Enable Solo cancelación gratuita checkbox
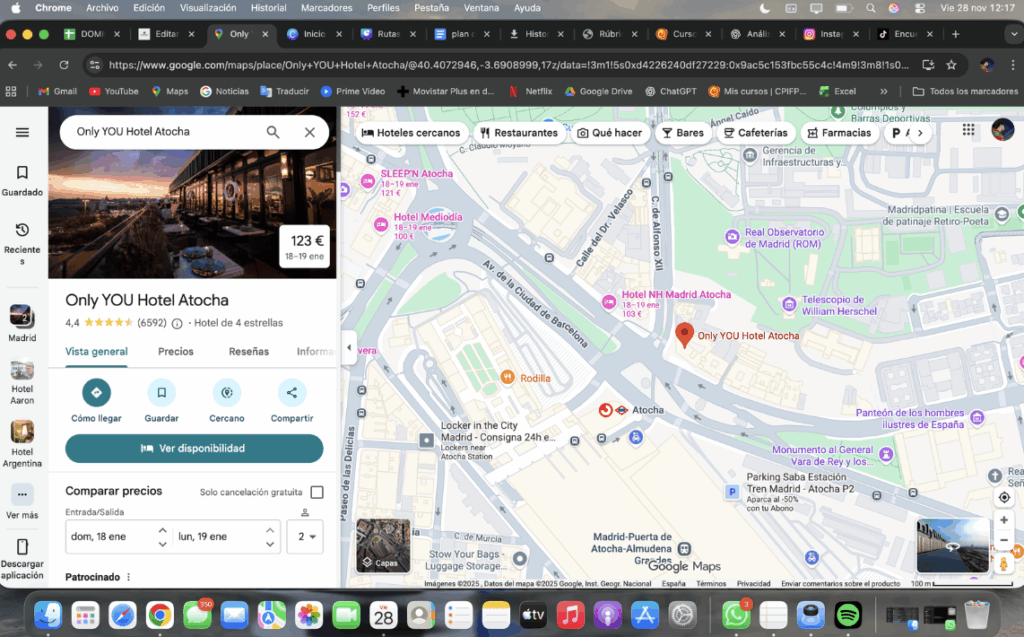This screenshot has width=1024, height=637. (317, 492)
